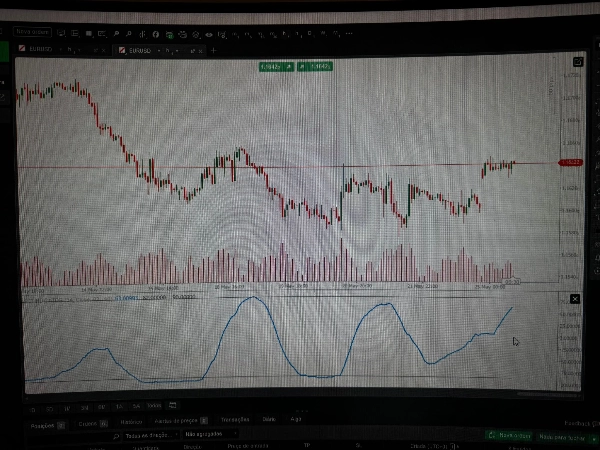Open the 'Ordens' tab in the bottom panel
Viewport: 600px width, 450px height.
point(93,424)
